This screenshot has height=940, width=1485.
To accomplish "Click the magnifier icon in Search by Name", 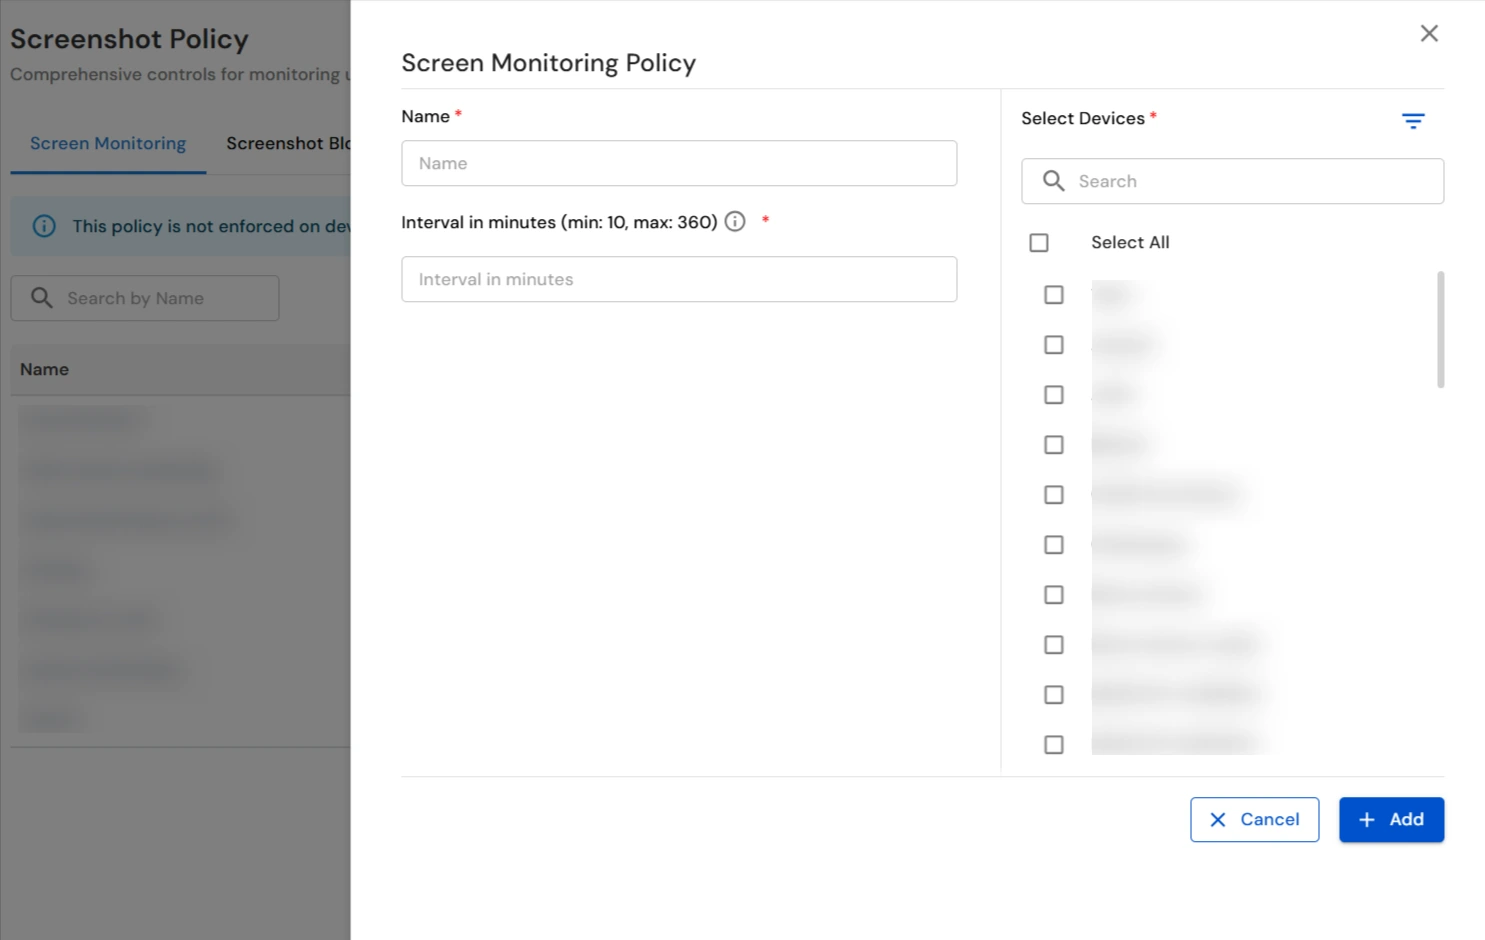I will coord(42,297).
